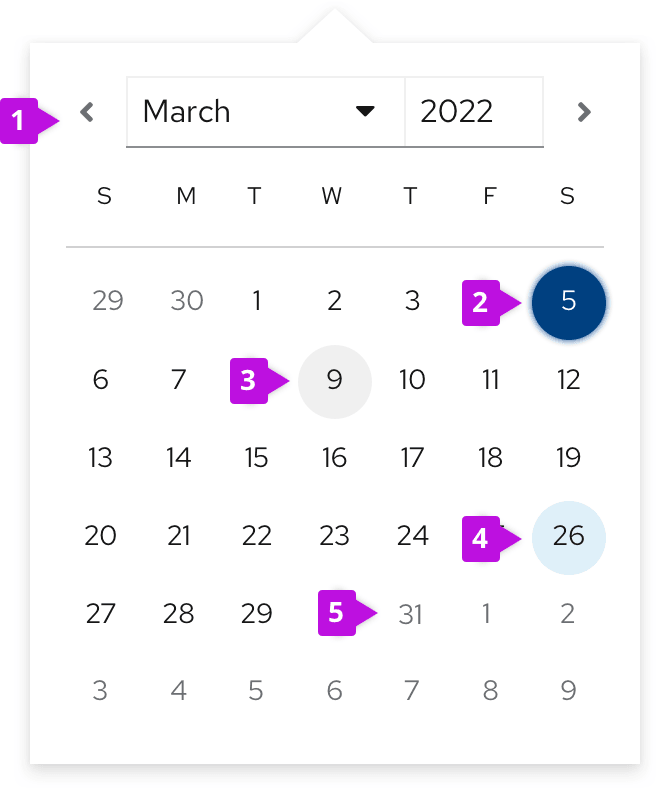Choose March 31 in the grid

pos(411,614)
